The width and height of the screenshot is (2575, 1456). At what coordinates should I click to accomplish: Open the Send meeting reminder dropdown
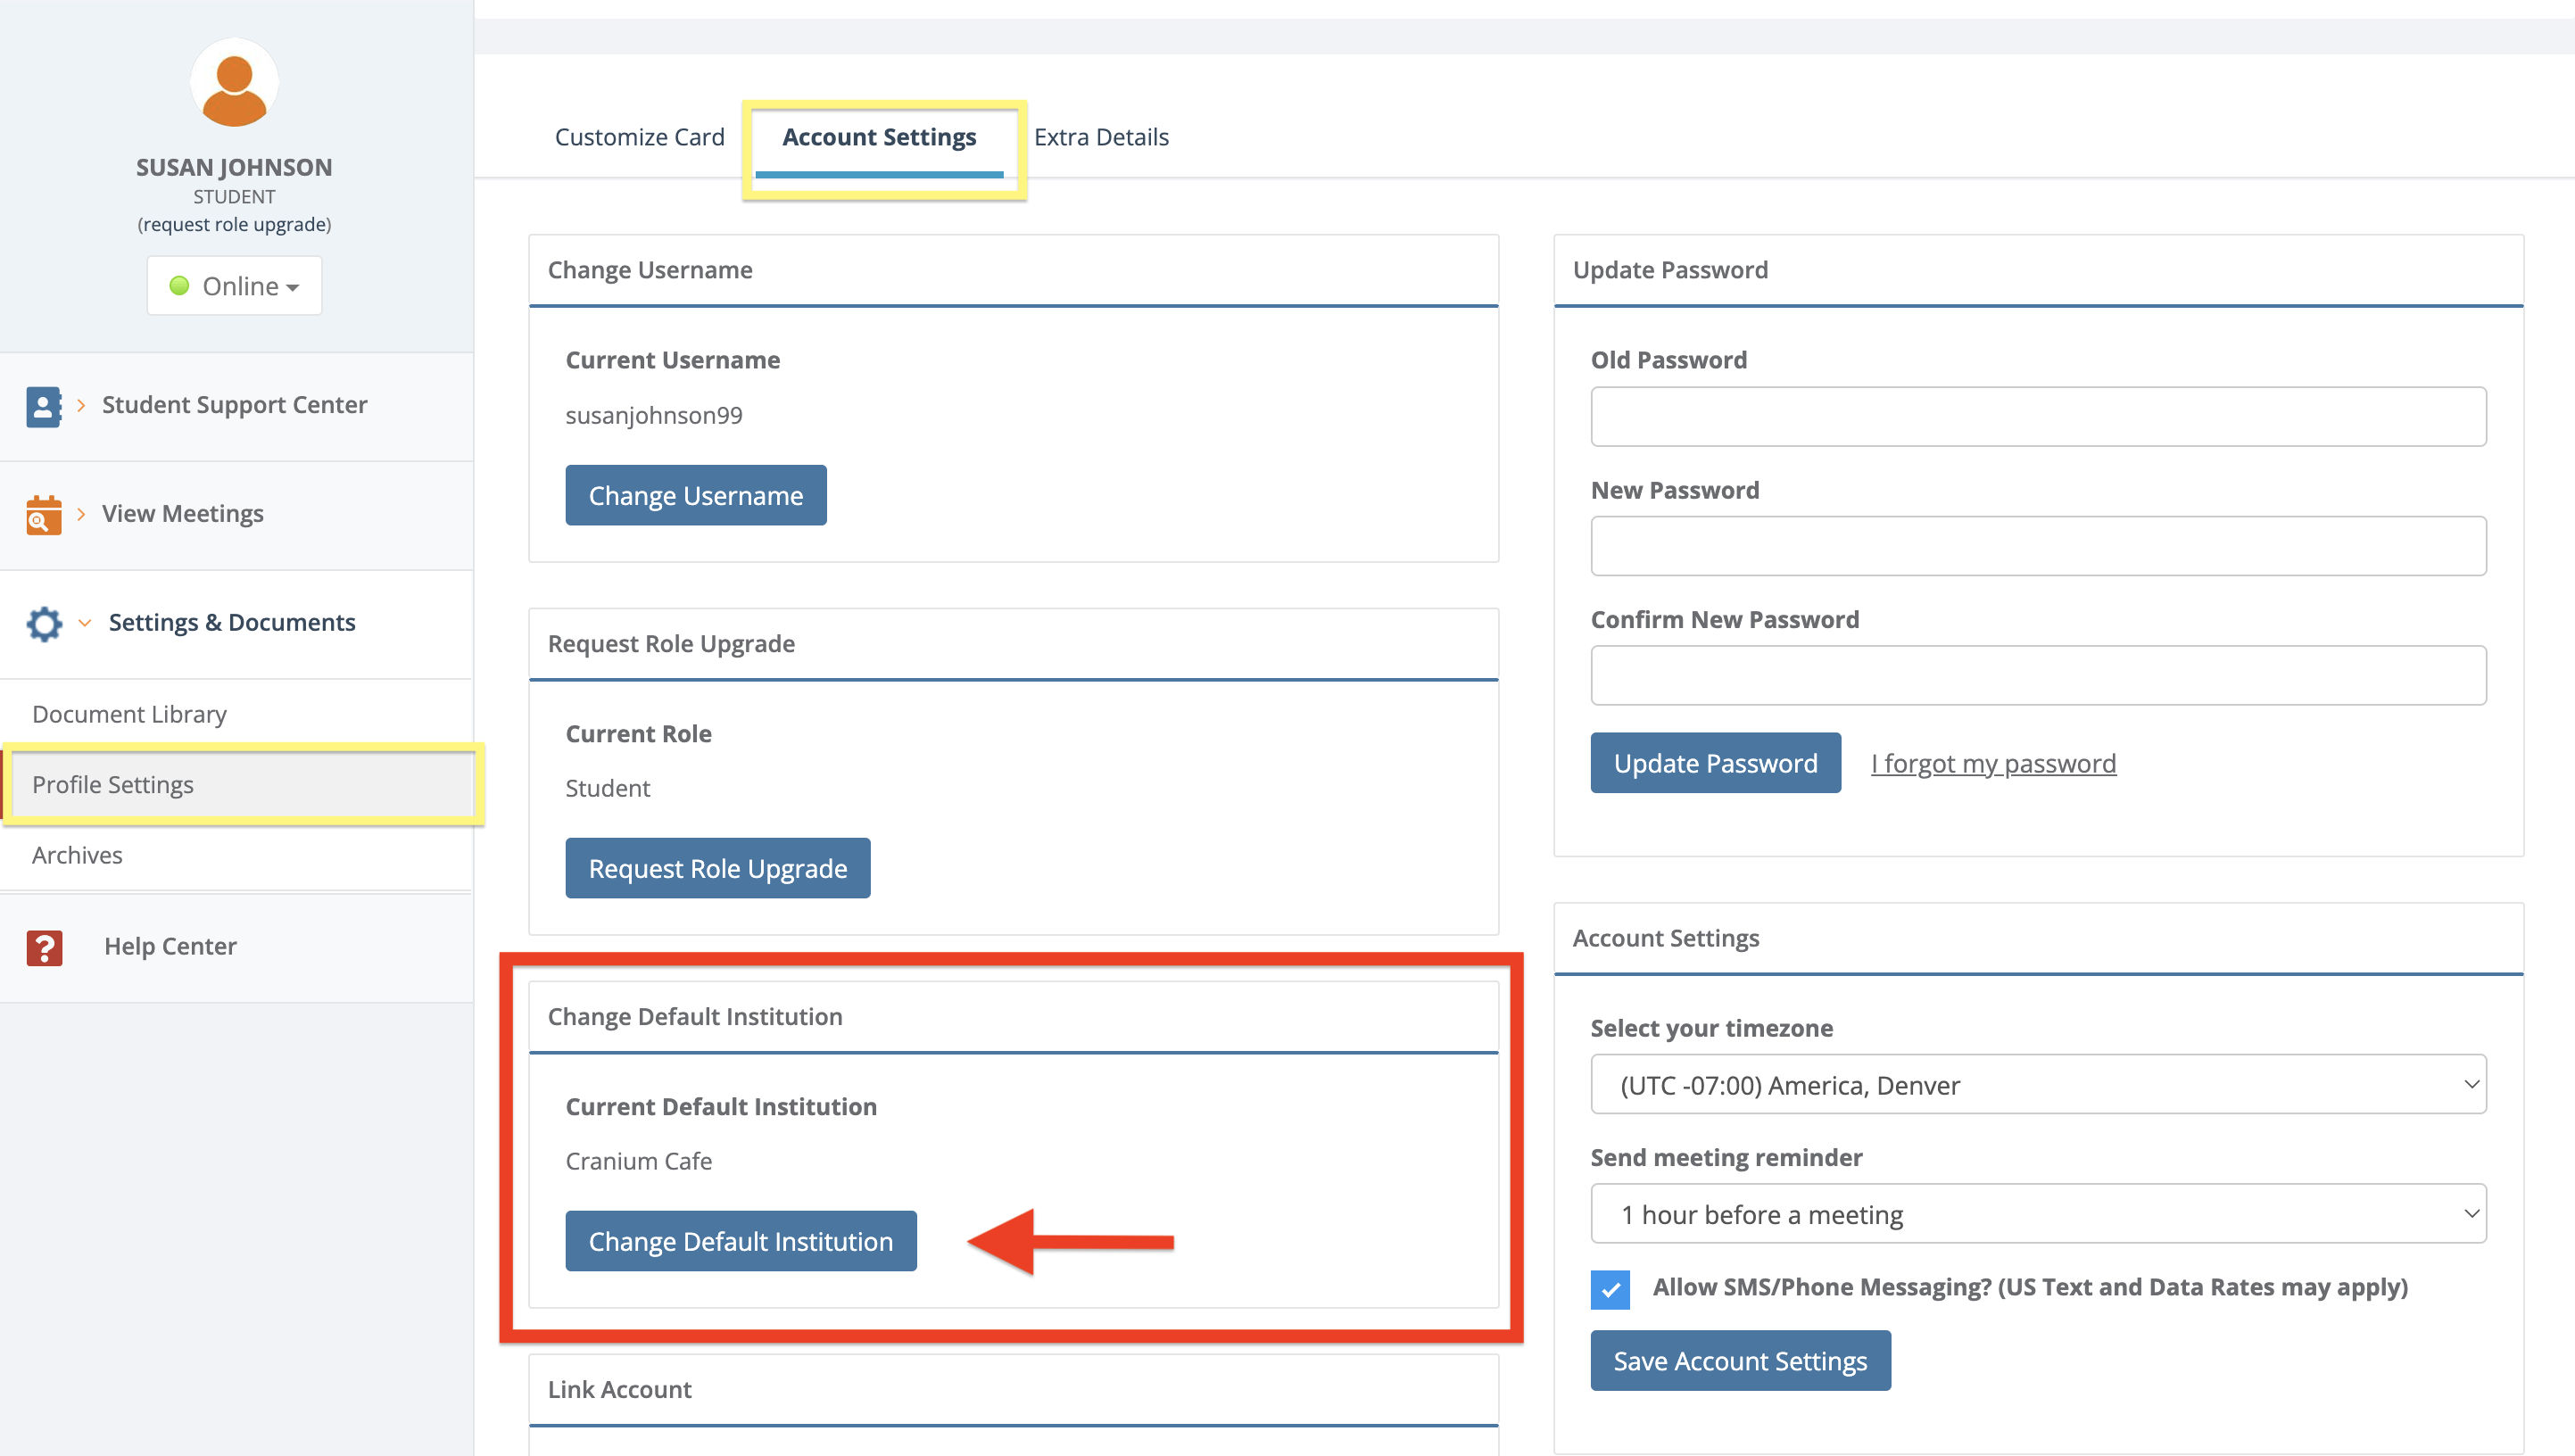(x=2037, y=1214)
